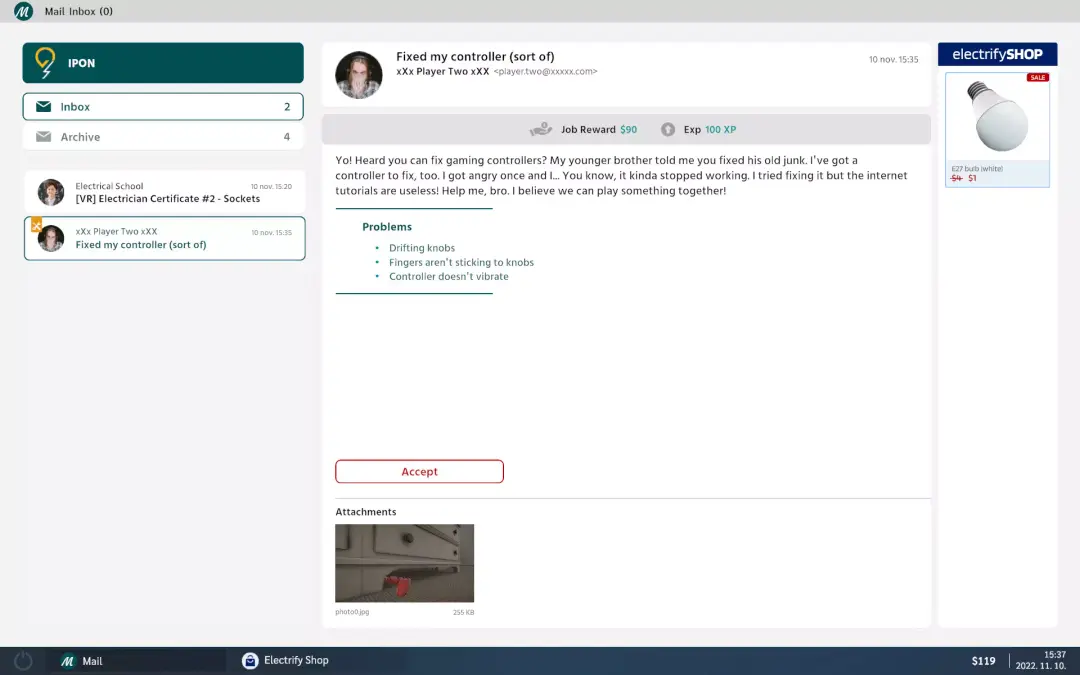
Task: Click the 'Problems' heading
Action: [387, 227]
